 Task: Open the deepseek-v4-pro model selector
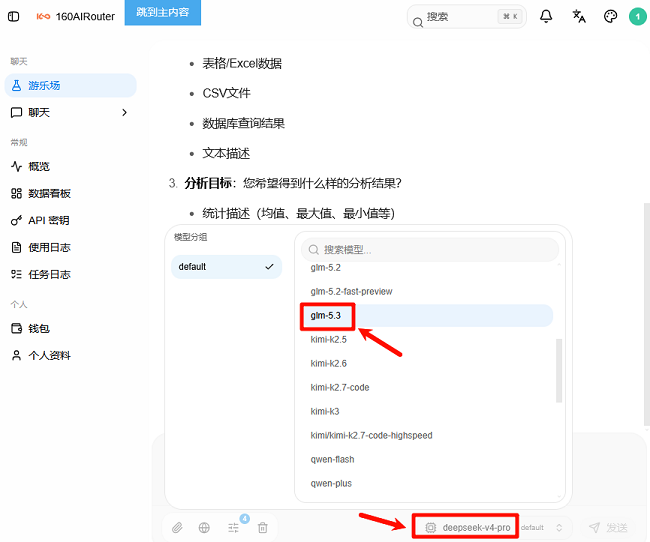coord(468,527)
